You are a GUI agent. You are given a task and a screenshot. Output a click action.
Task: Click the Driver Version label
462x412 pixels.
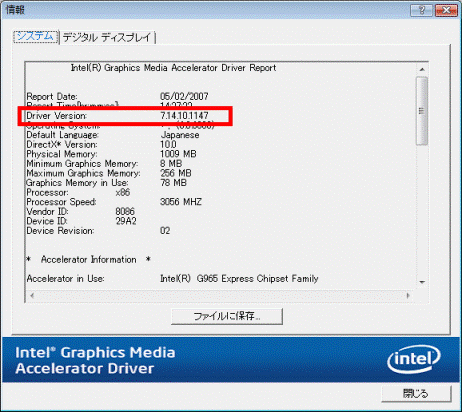[x=57, y=116]
